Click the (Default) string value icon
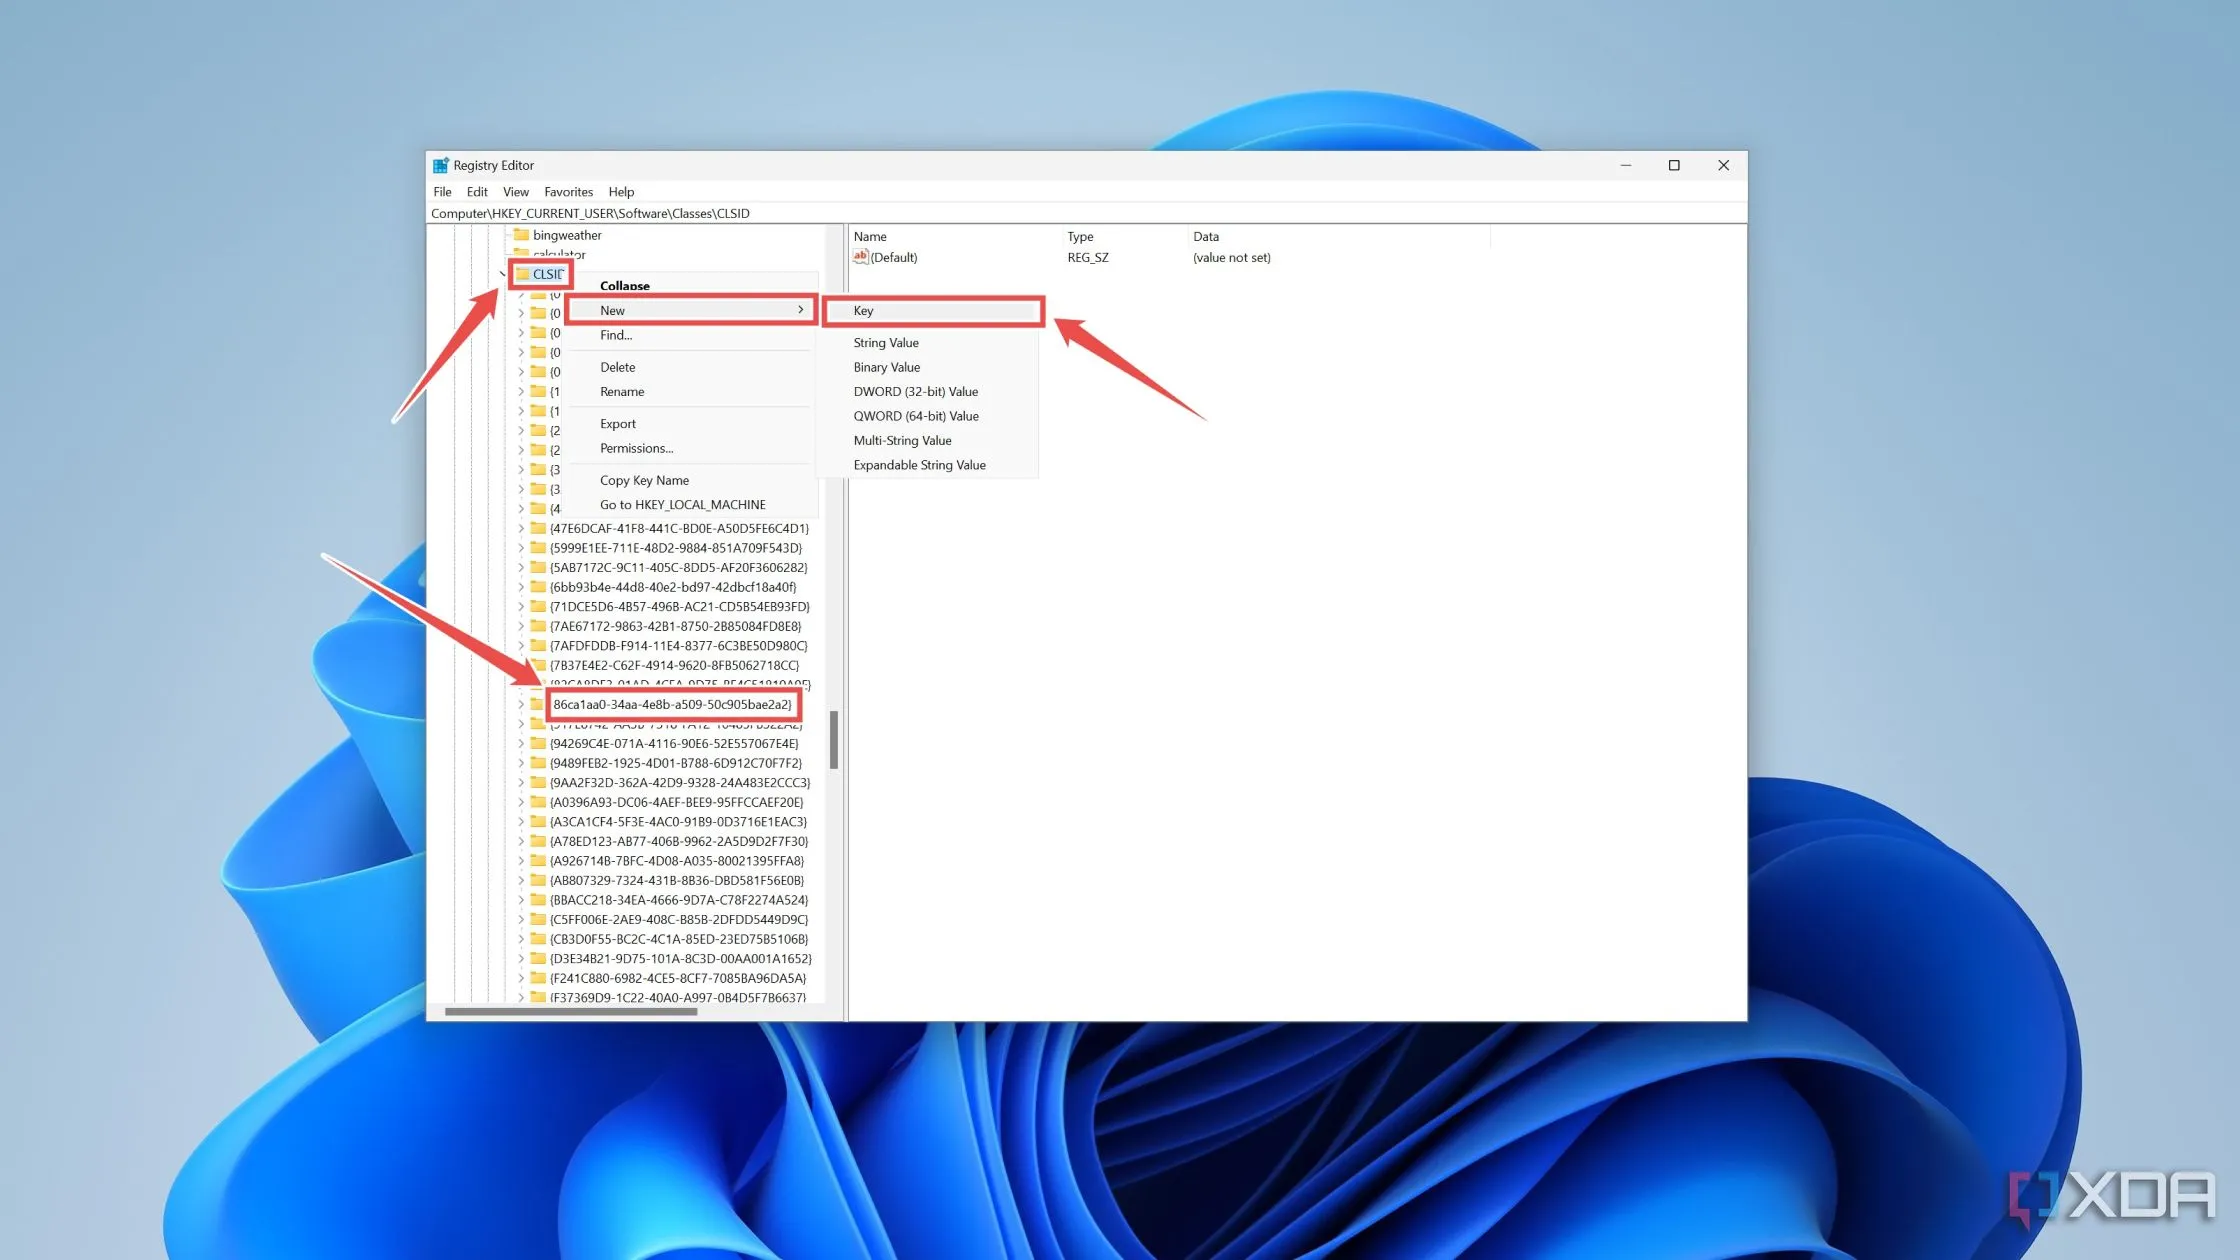Image resolution: width=2240 pixels, height=1260 pixels. 860,257
